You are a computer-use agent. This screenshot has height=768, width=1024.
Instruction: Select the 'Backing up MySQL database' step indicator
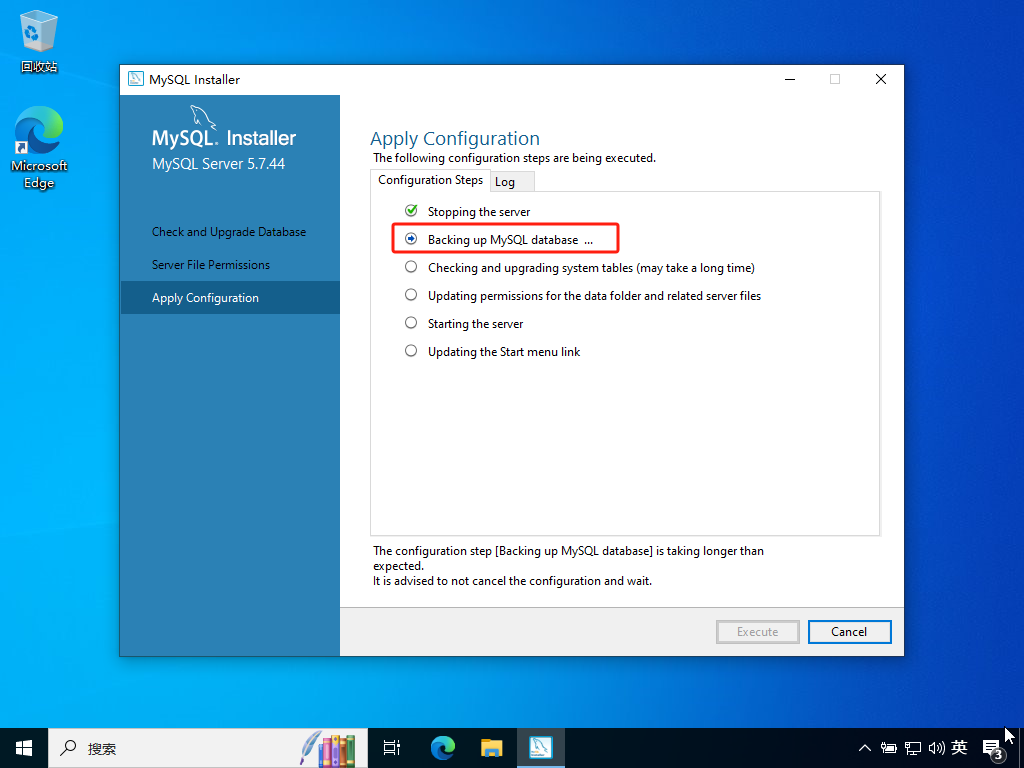pos(411,239)
